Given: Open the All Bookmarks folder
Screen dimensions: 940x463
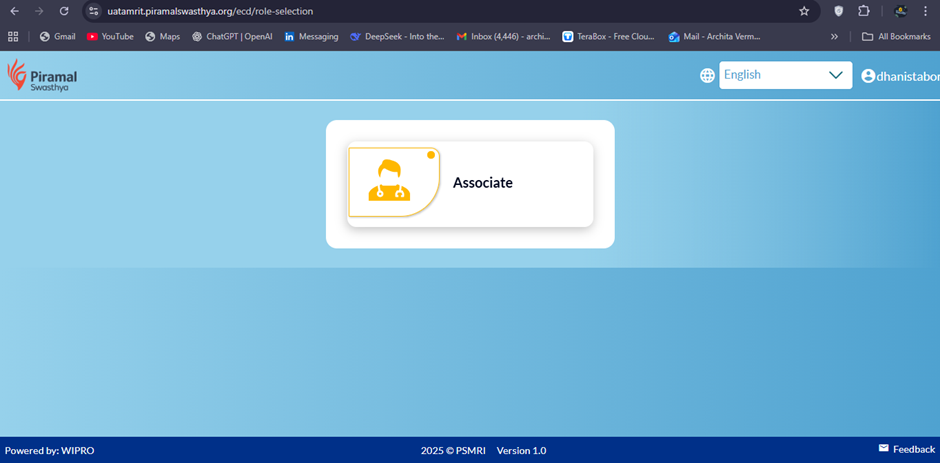Looking at the screenshot, I should point(895,37).
